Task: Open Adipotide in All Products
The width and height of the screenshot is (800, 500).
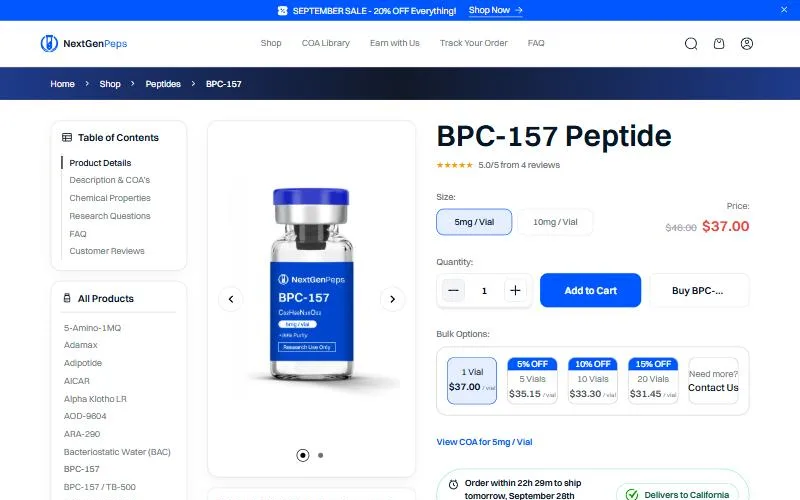Action: (83, 363)
